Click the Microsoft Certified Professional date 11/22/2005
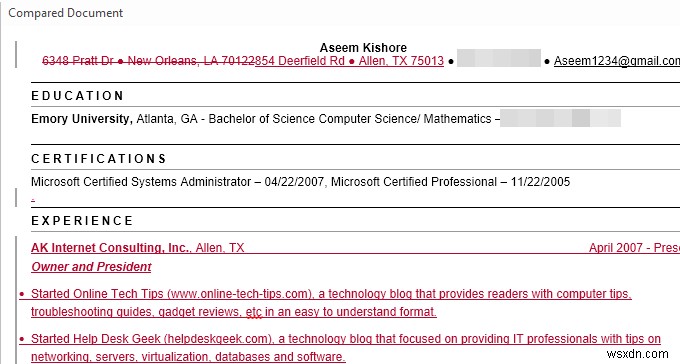The image size is (680, 364). 540,182
